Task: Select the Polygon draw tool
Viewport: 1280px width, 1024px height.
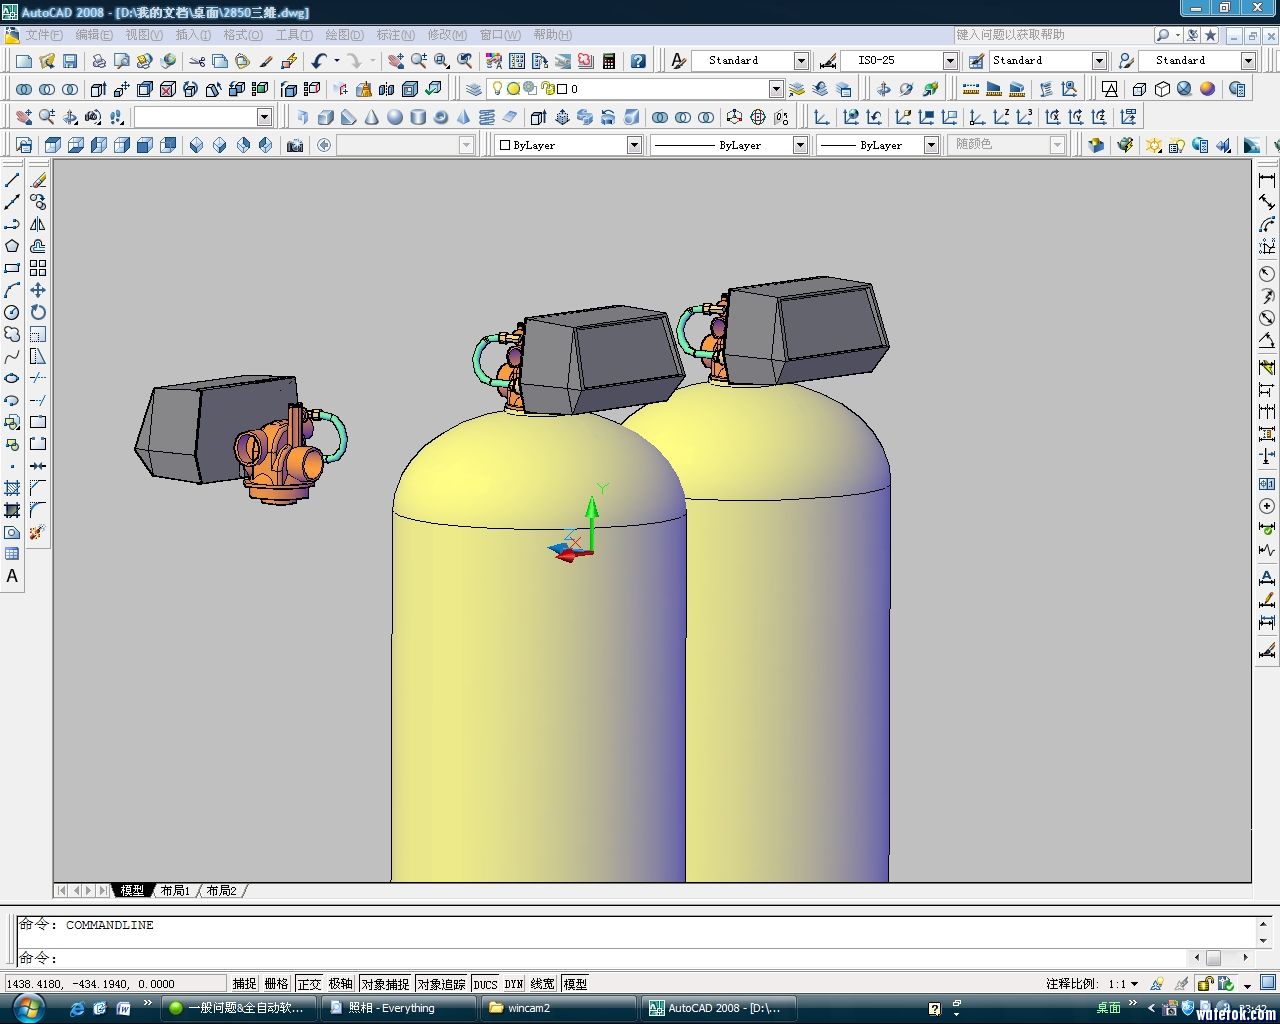Action: pos(12,247)
